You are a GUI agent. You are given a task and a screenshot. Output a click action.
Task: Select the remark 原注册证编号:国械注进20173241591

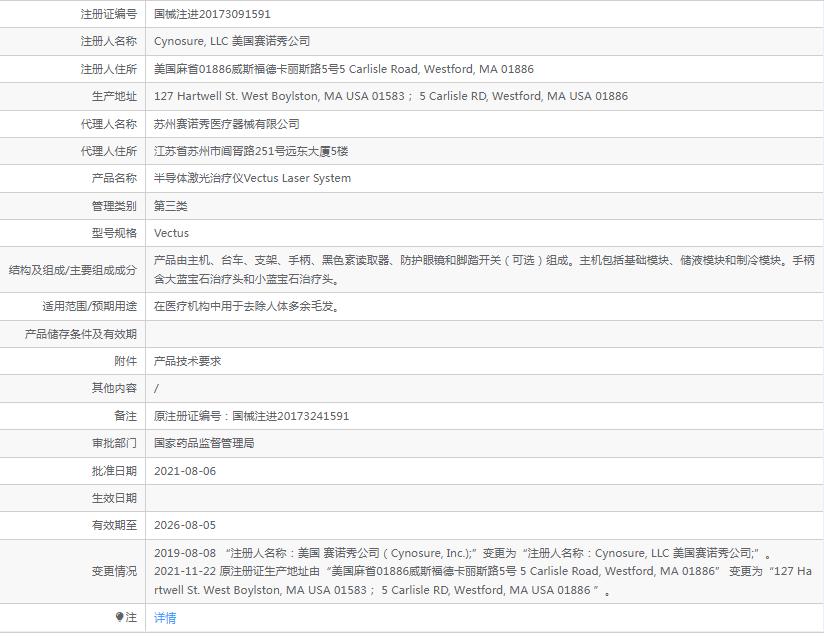click(252, 416)
